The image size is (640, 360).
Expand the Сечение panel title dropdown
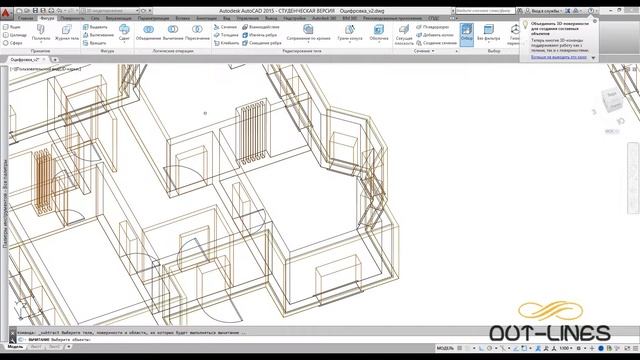click(424, 51)
